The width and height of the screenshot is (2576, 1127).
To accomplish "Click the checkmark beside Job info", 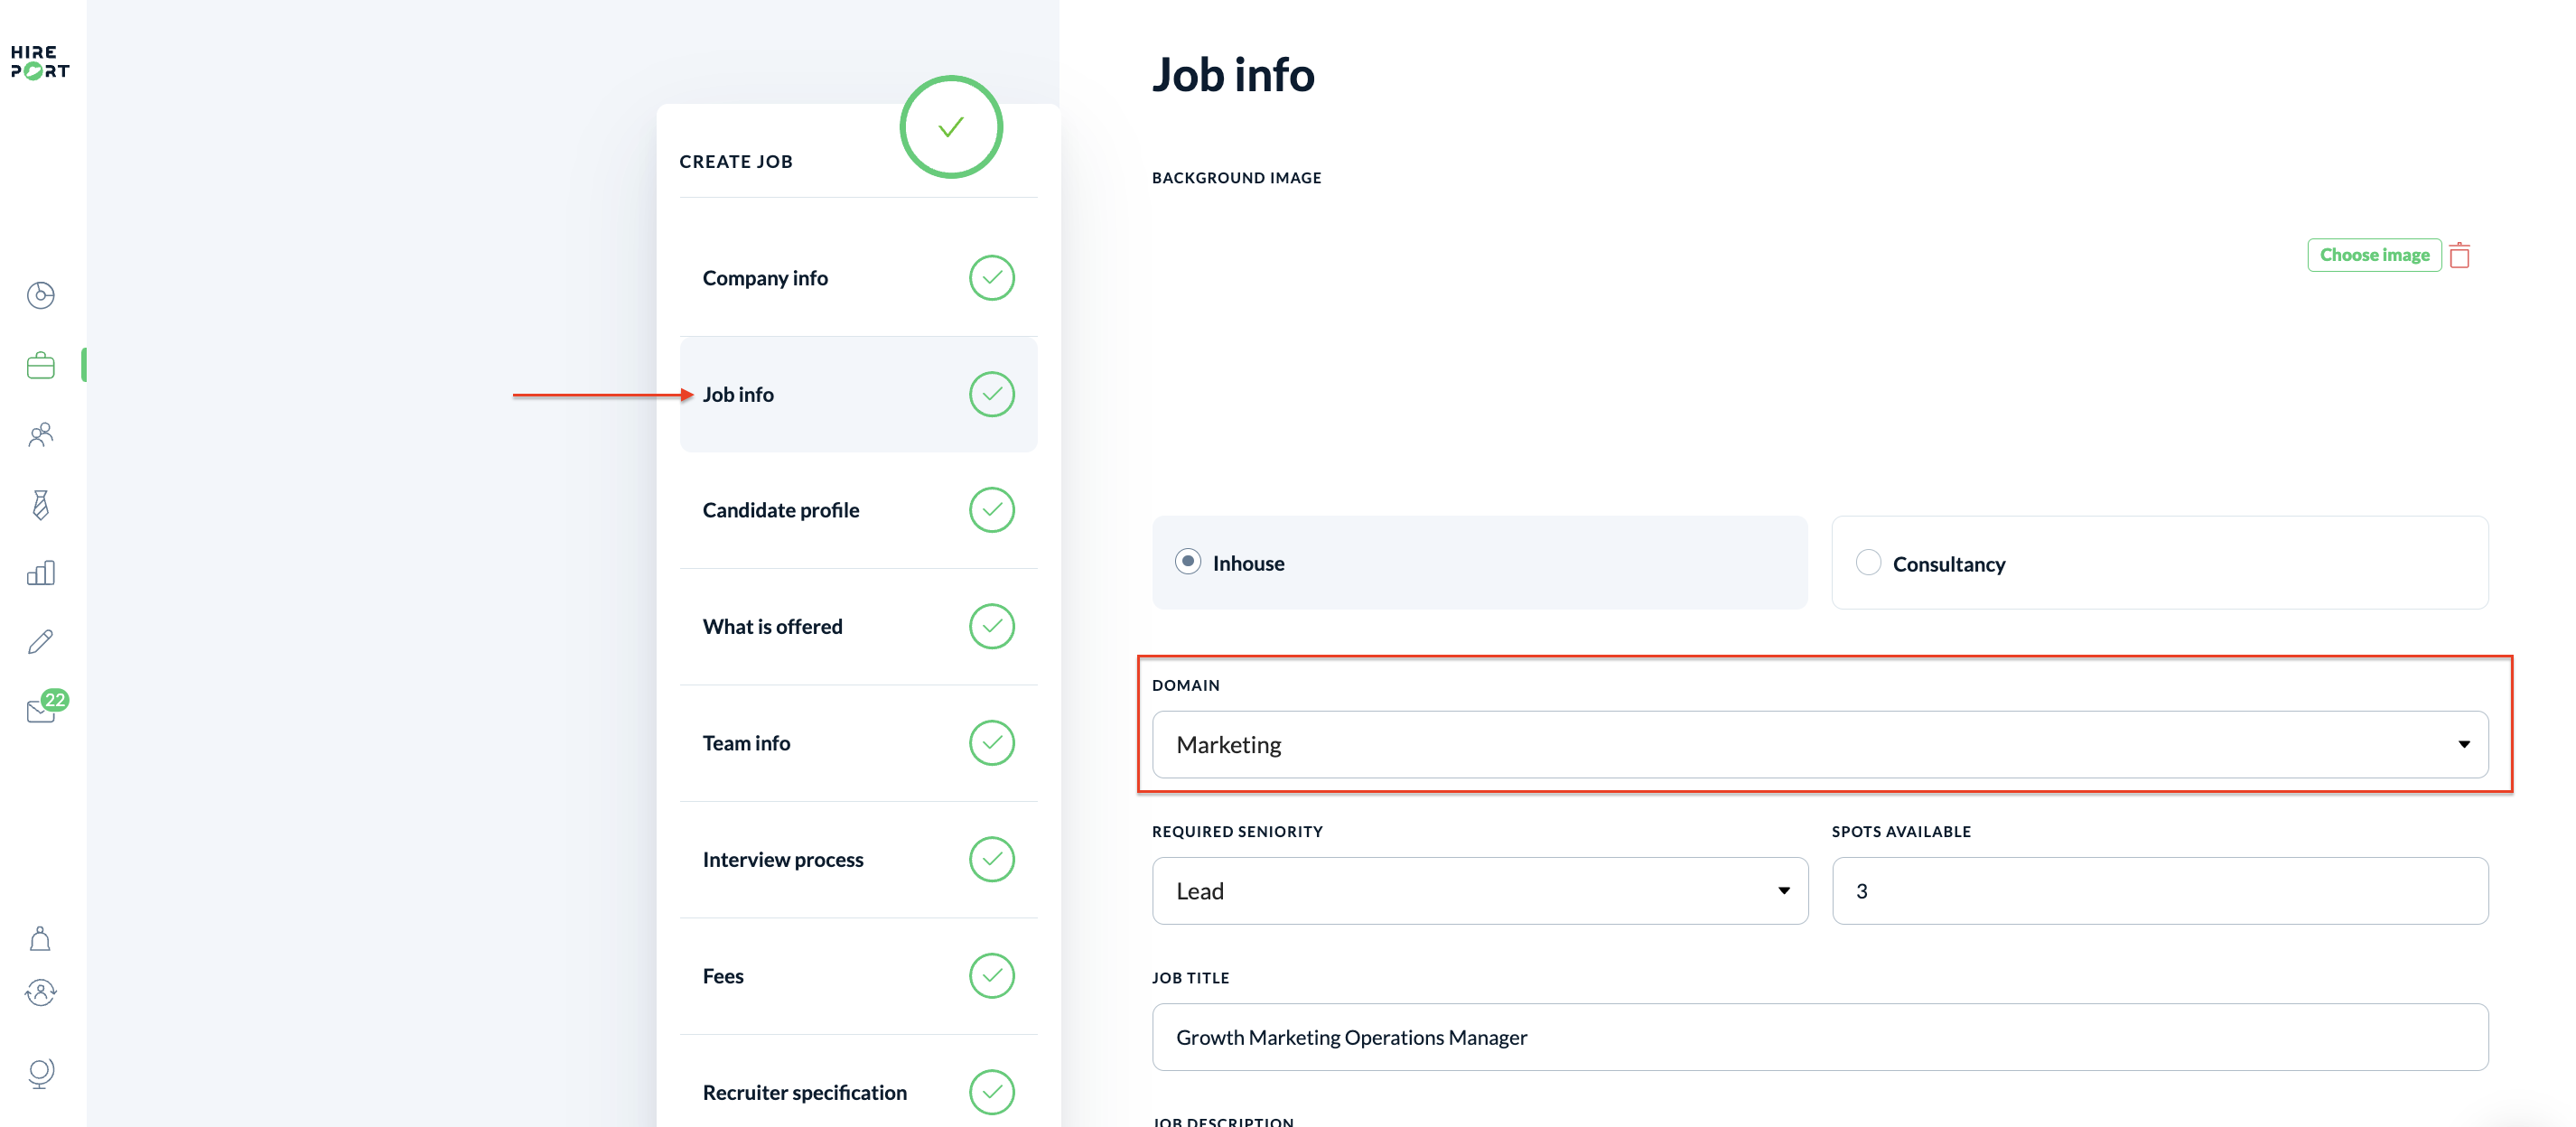I will pos(991,394).
